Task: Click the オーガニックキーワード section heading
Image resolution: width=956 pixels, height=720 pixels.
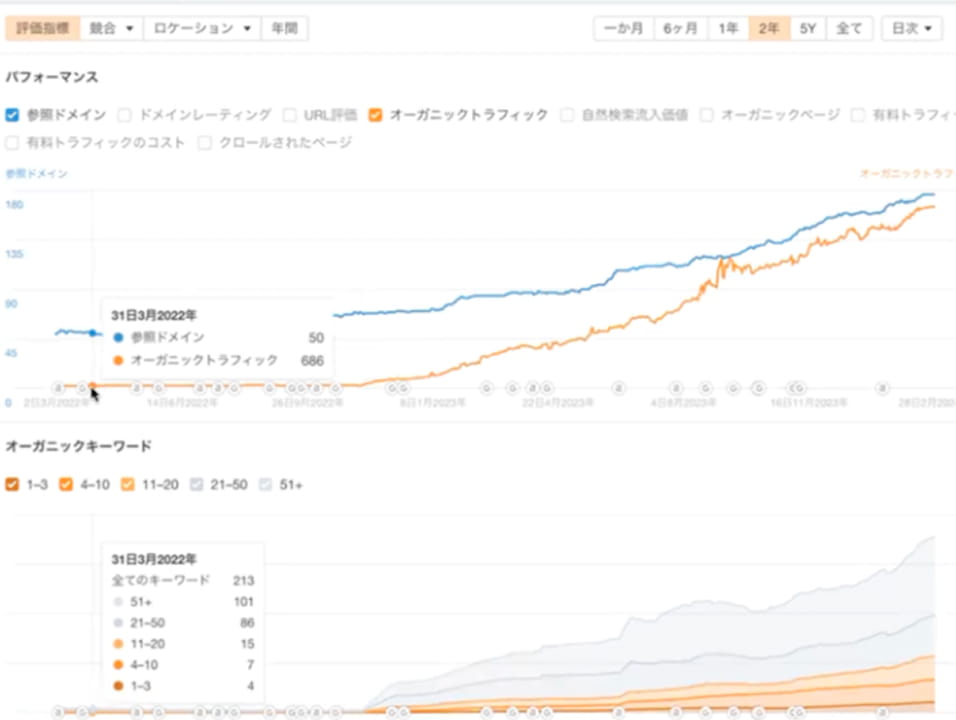Action: (79, 446)
